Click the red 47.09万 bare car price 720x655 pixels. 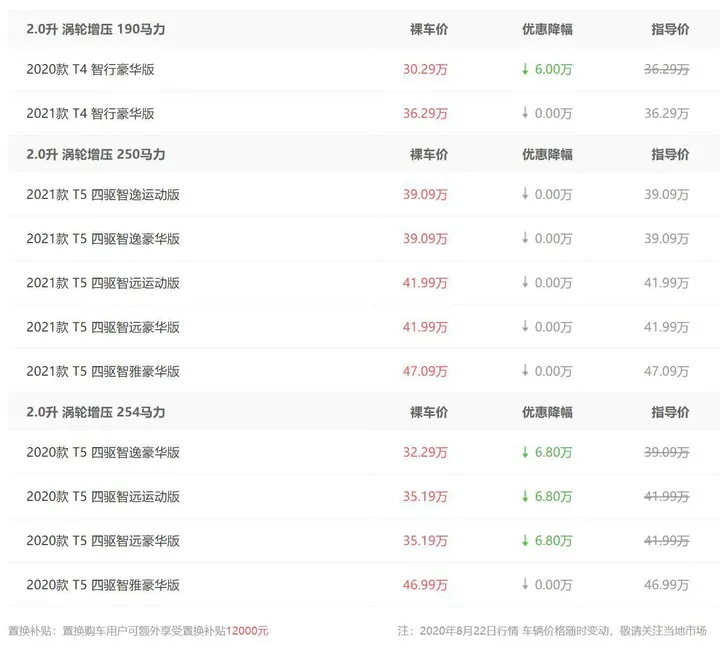pyautogui.click(x=425, y=371)
